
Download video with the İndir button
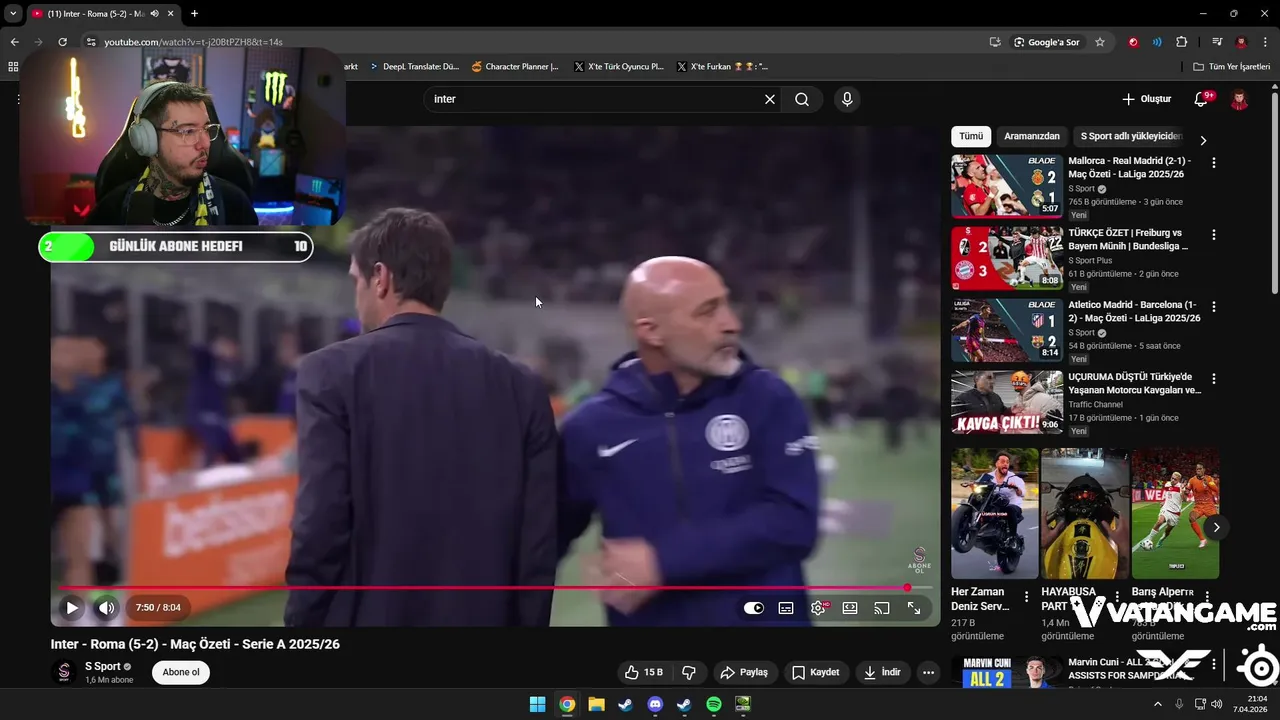click(x=883, y=672)
